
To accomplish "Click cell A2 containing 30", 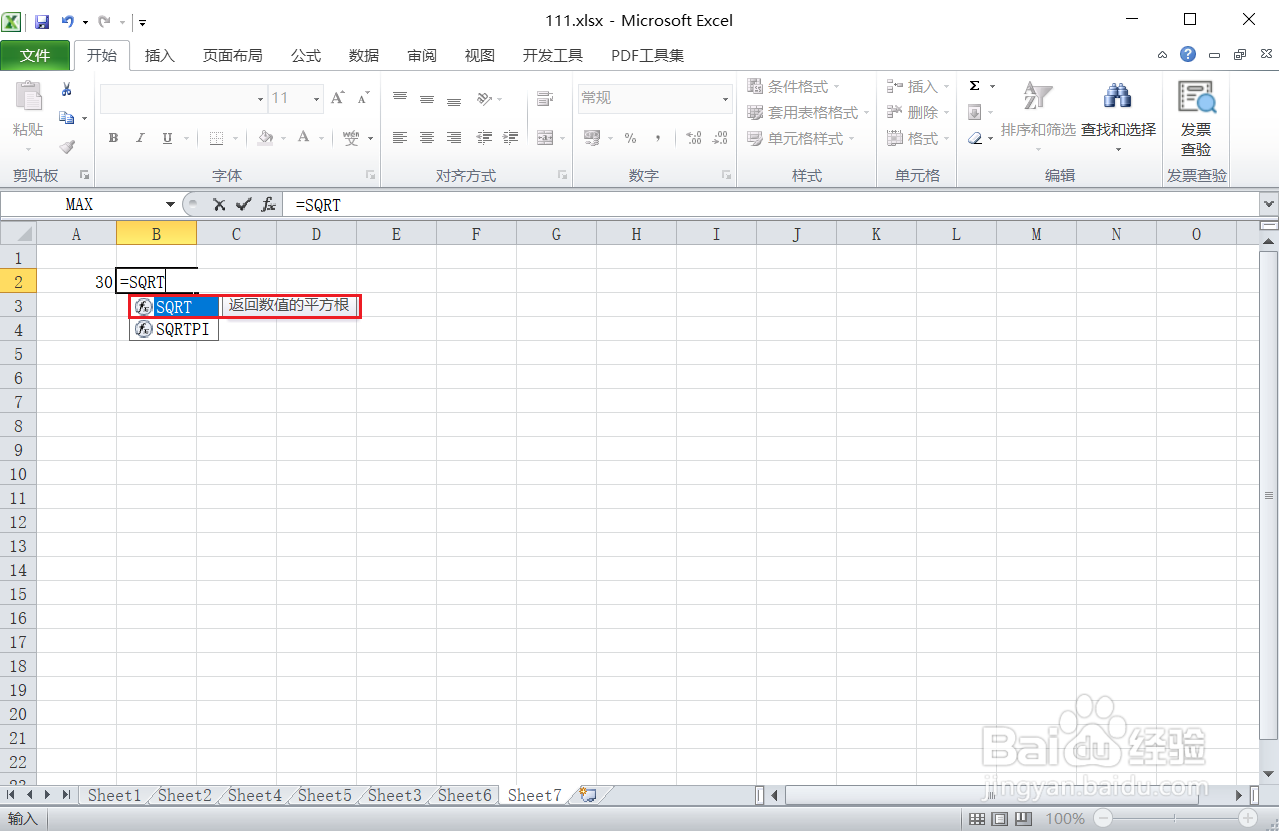I will click(x=76, y=282).
